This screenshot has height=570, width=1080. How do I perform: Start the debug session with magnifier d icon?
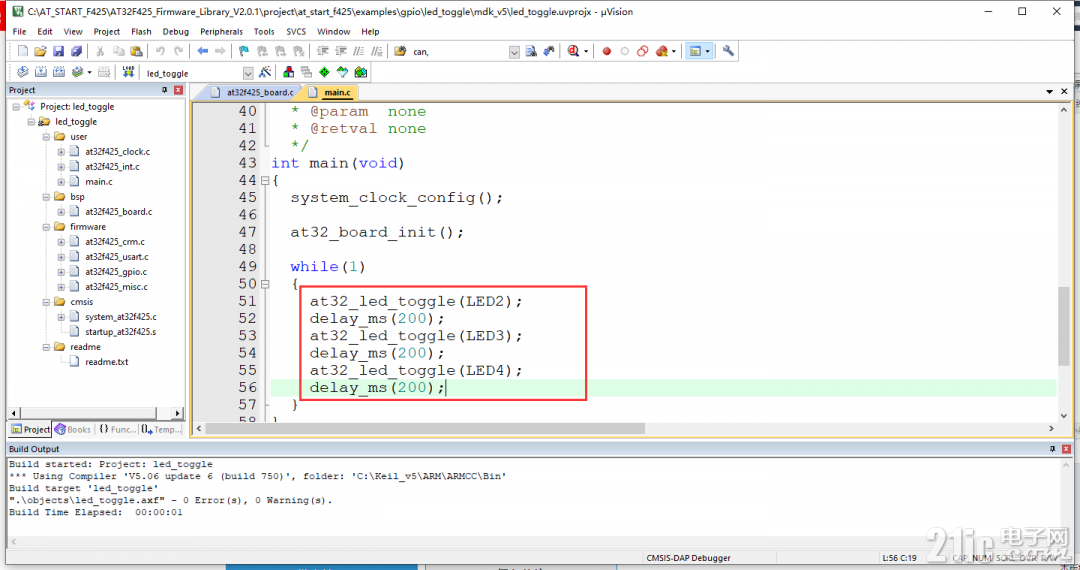574,51
